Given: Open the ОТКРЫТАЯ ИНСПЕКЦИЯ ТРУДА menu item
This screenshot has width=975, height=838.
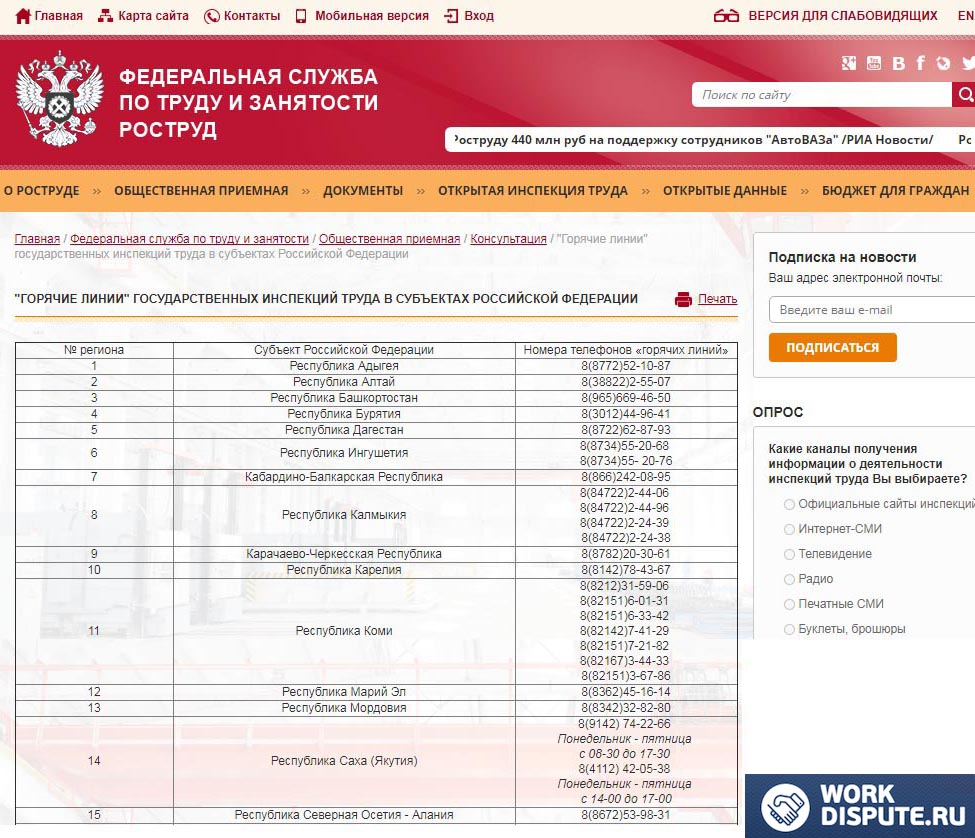Looking at the screenshot, I should pyautogui.click(x=533, y=191).
